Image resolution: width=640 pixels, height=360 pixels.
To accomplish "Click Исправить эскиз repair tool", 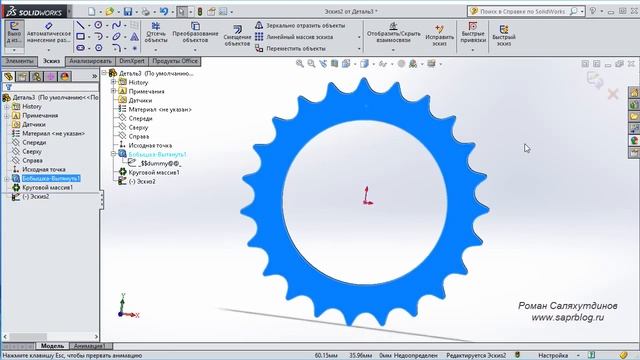I will pyautogui.click(x=439, y=35).
